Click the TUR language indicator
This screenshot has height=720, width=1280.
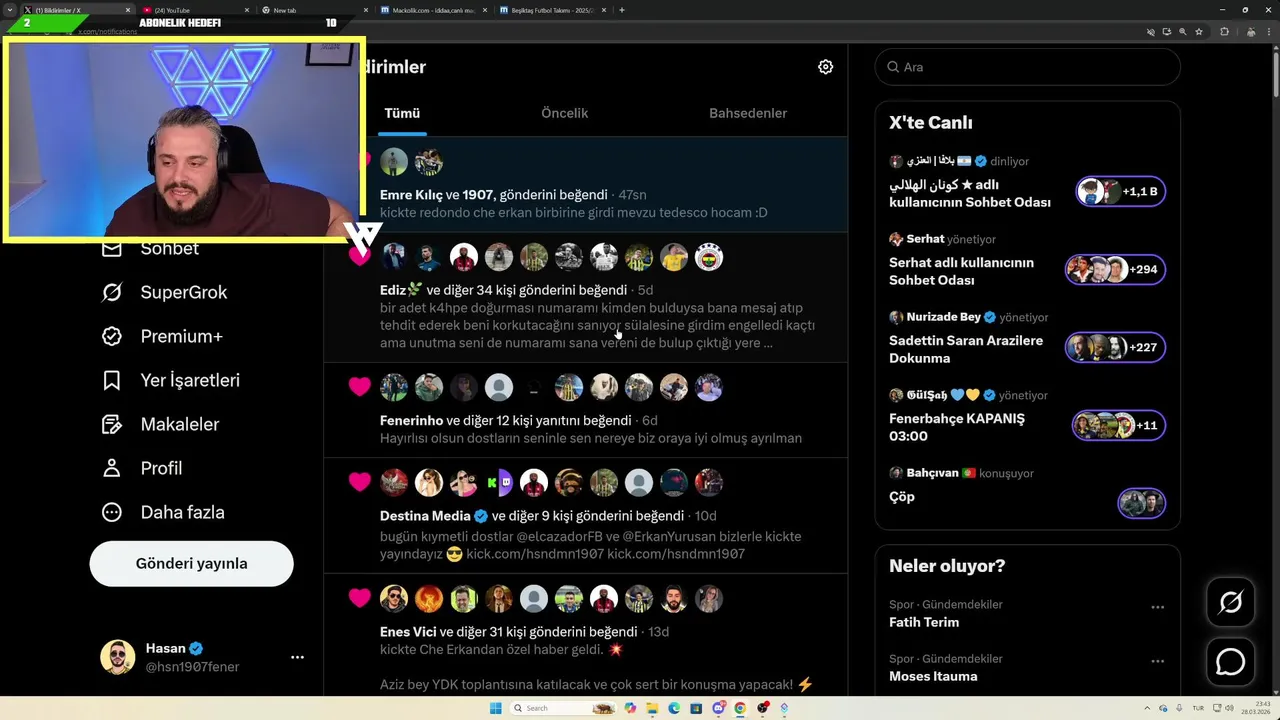[x=1198, y=708]
